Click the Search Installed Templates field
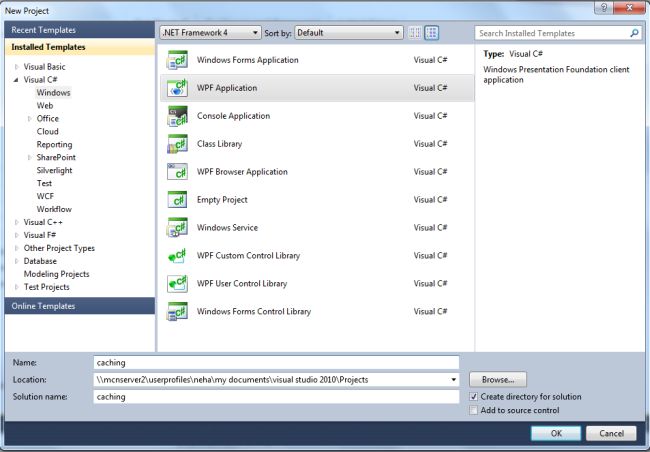This screenshot has width=650, height=452. (x=558, y=33)
